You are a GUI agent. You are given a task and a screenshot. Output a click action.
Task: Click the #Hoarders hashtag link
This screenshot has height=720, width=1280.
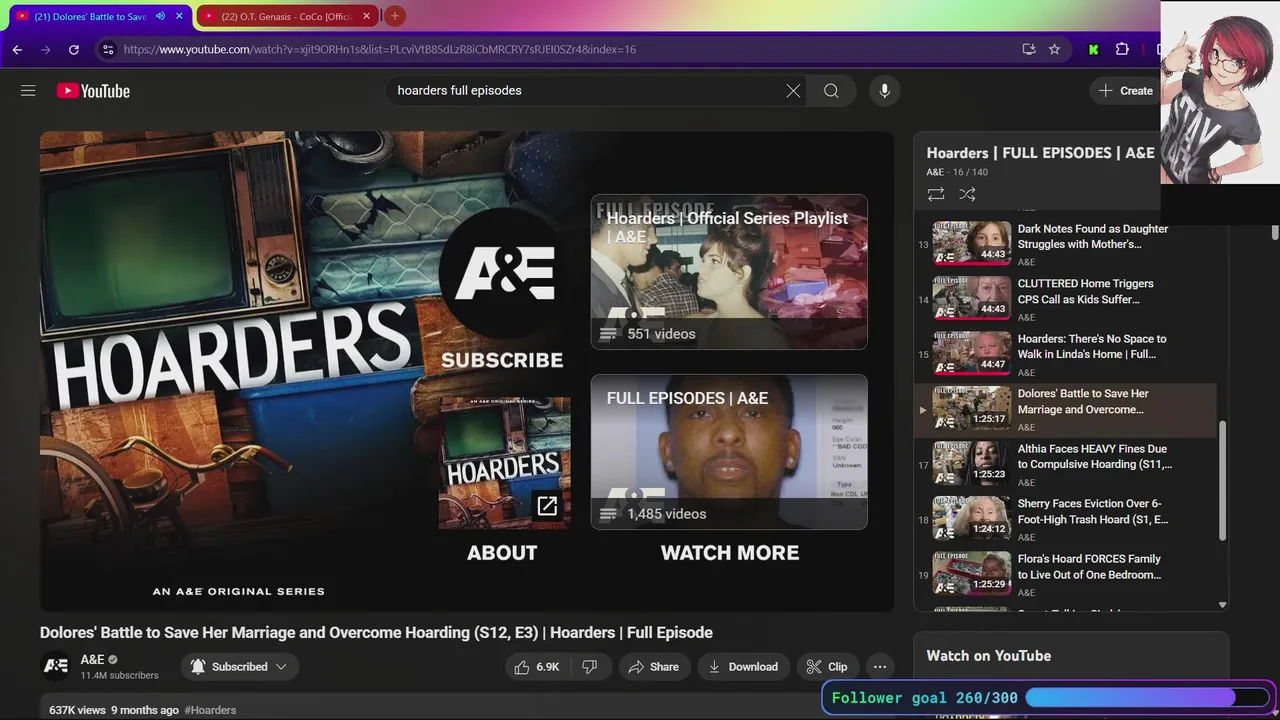[x=210, y=710]
